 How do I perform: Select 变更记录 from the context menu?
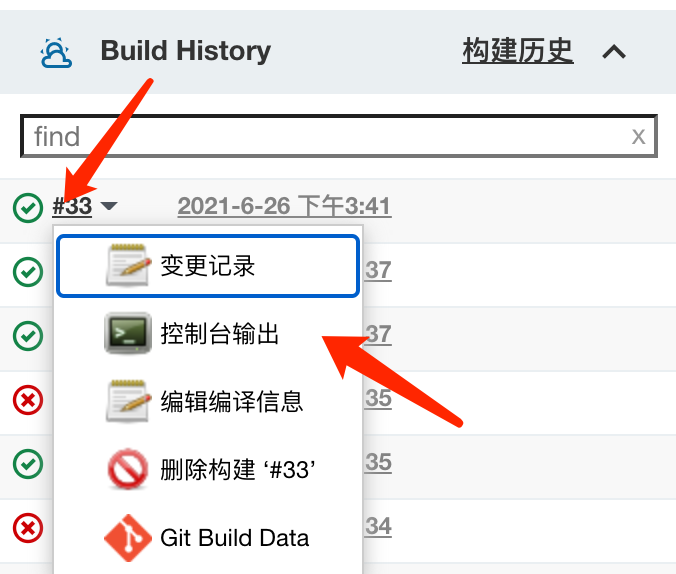point(208,266)
